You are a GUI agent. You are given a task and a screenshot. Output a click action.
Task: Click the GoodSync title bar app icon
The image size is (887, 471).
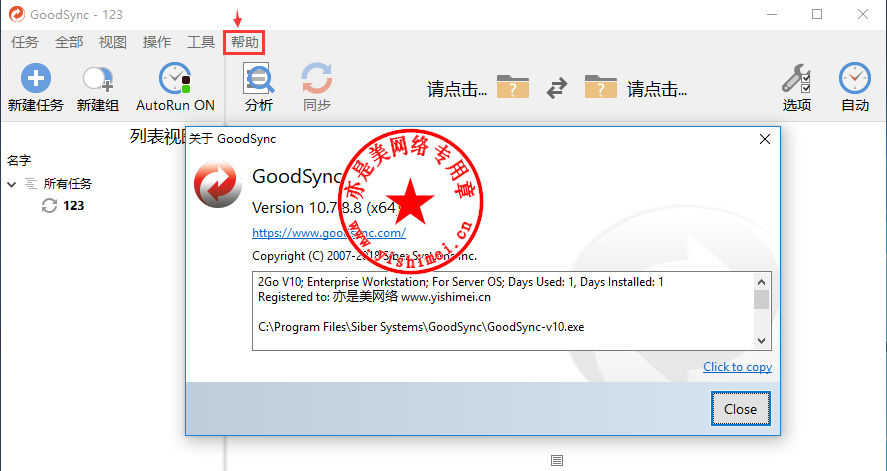16,14
